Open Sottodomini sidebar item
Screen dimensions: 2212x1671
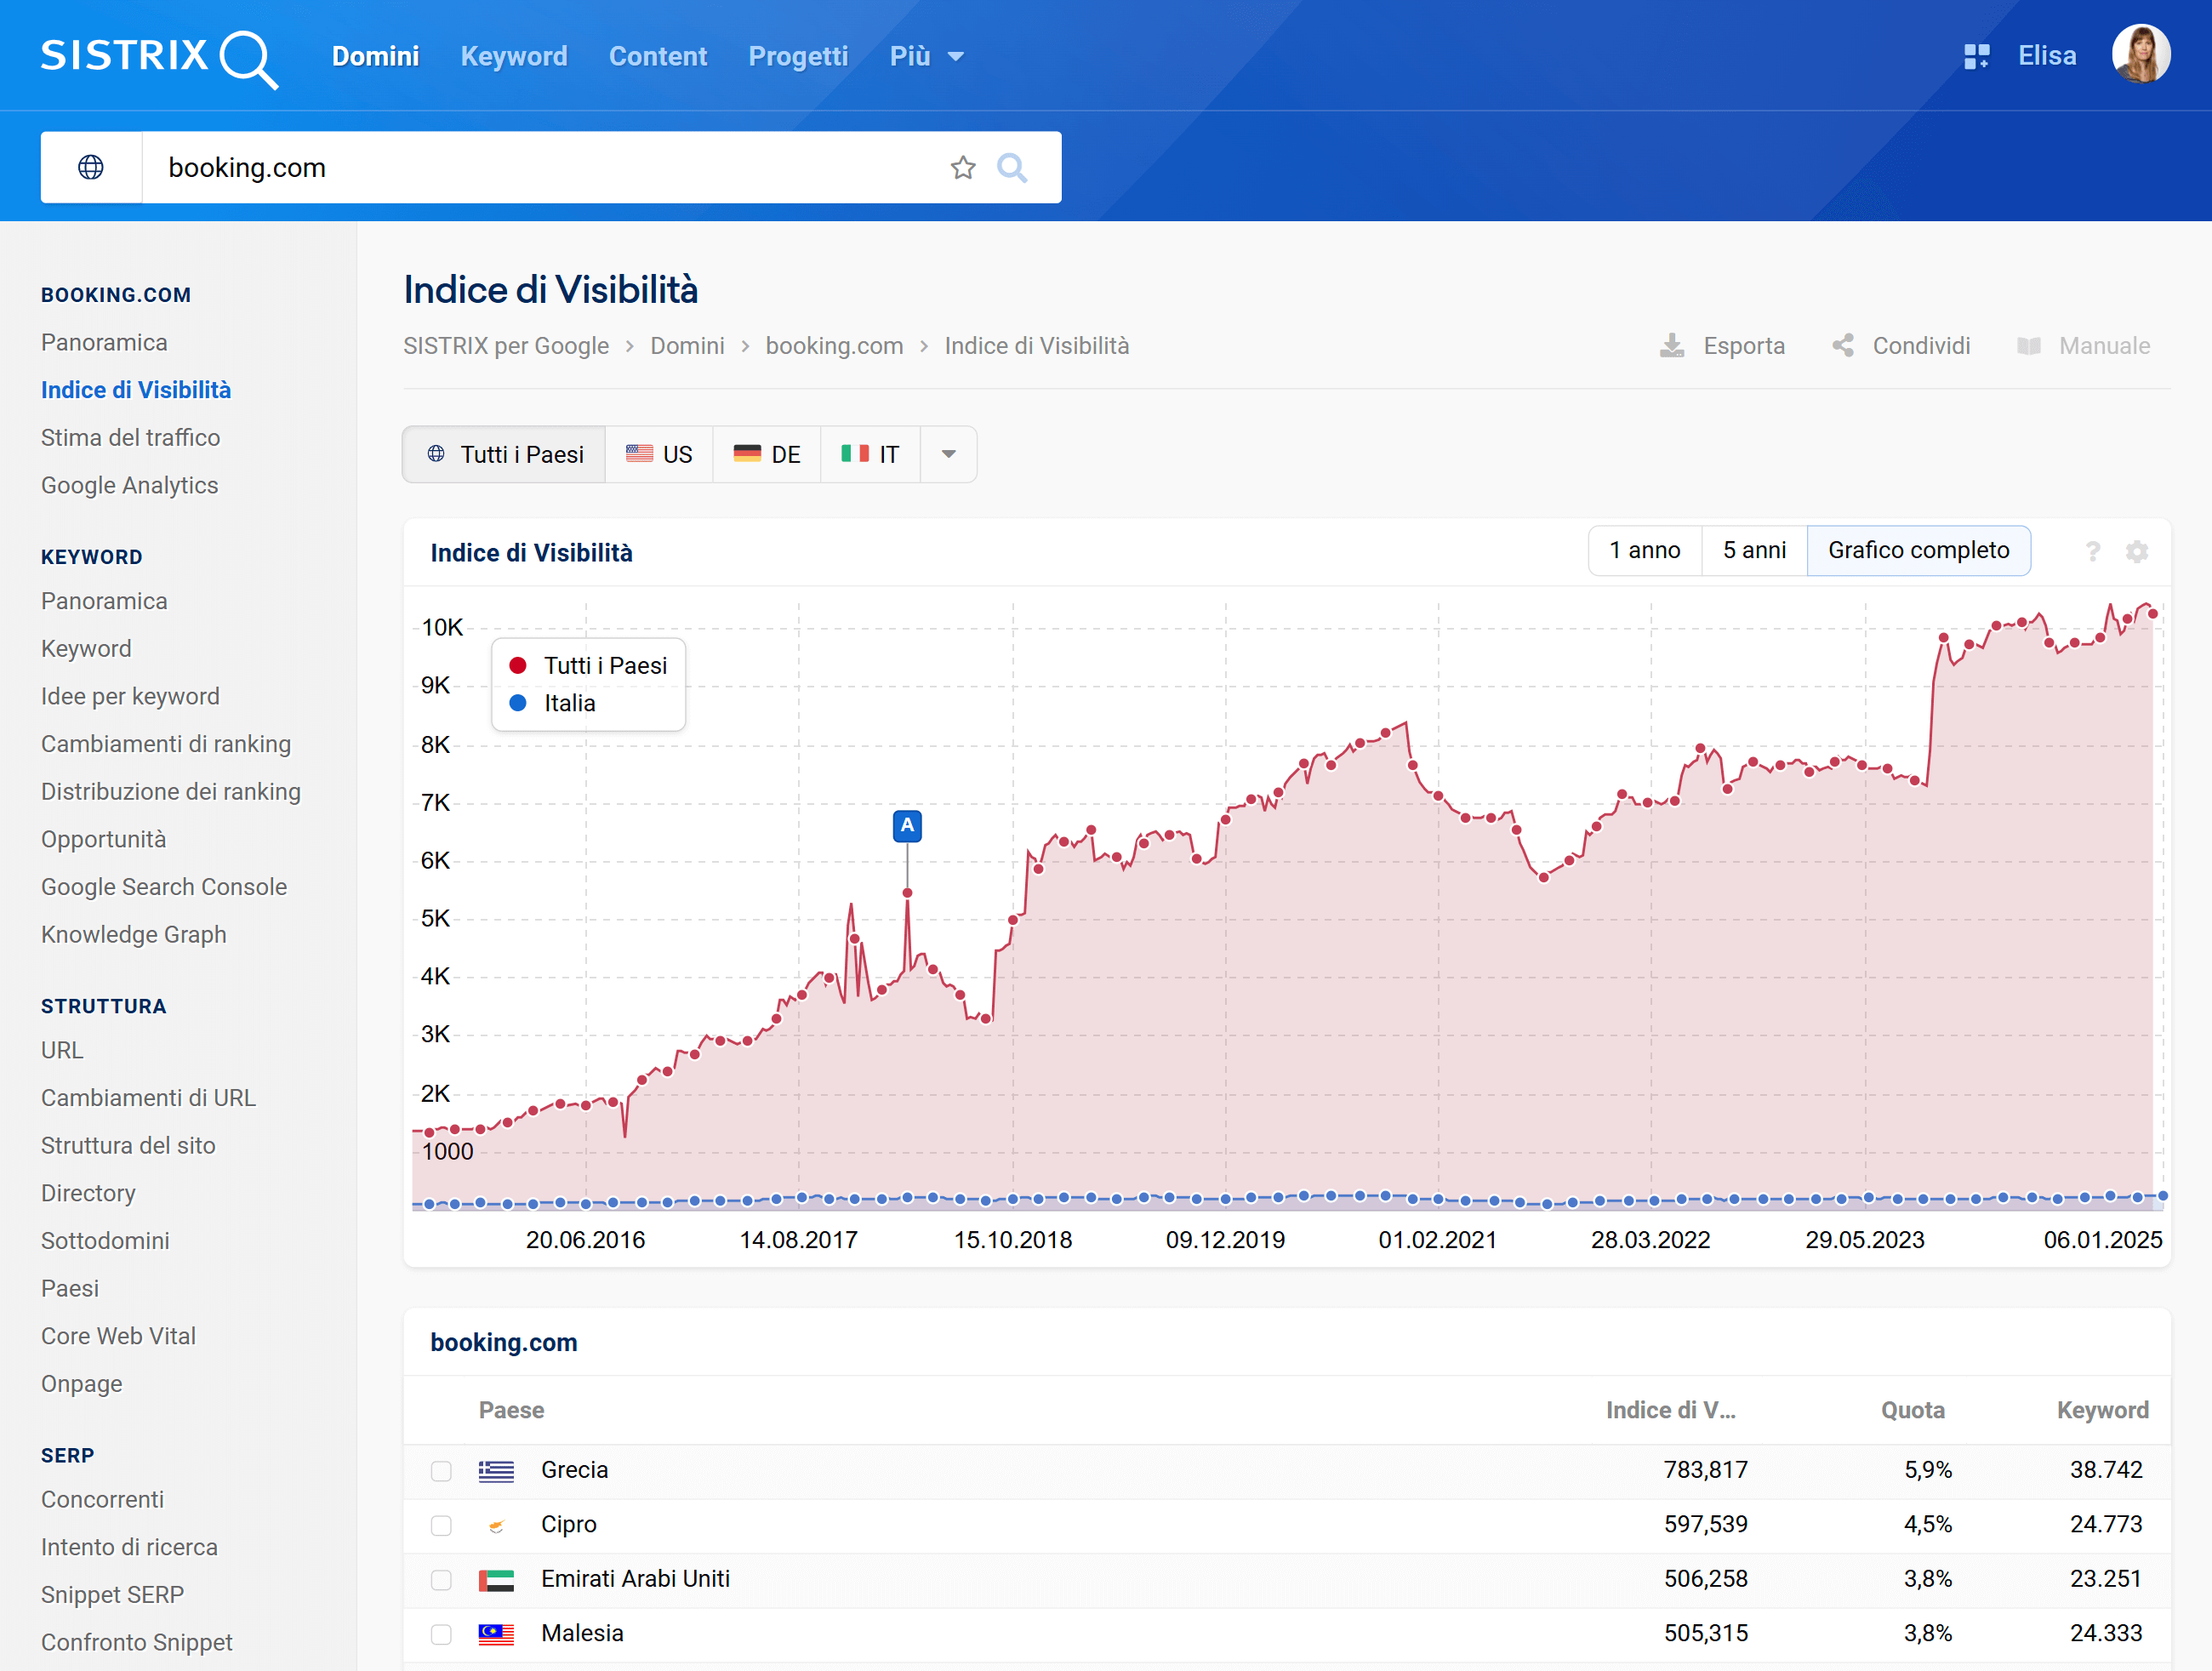pos(105,1241)
